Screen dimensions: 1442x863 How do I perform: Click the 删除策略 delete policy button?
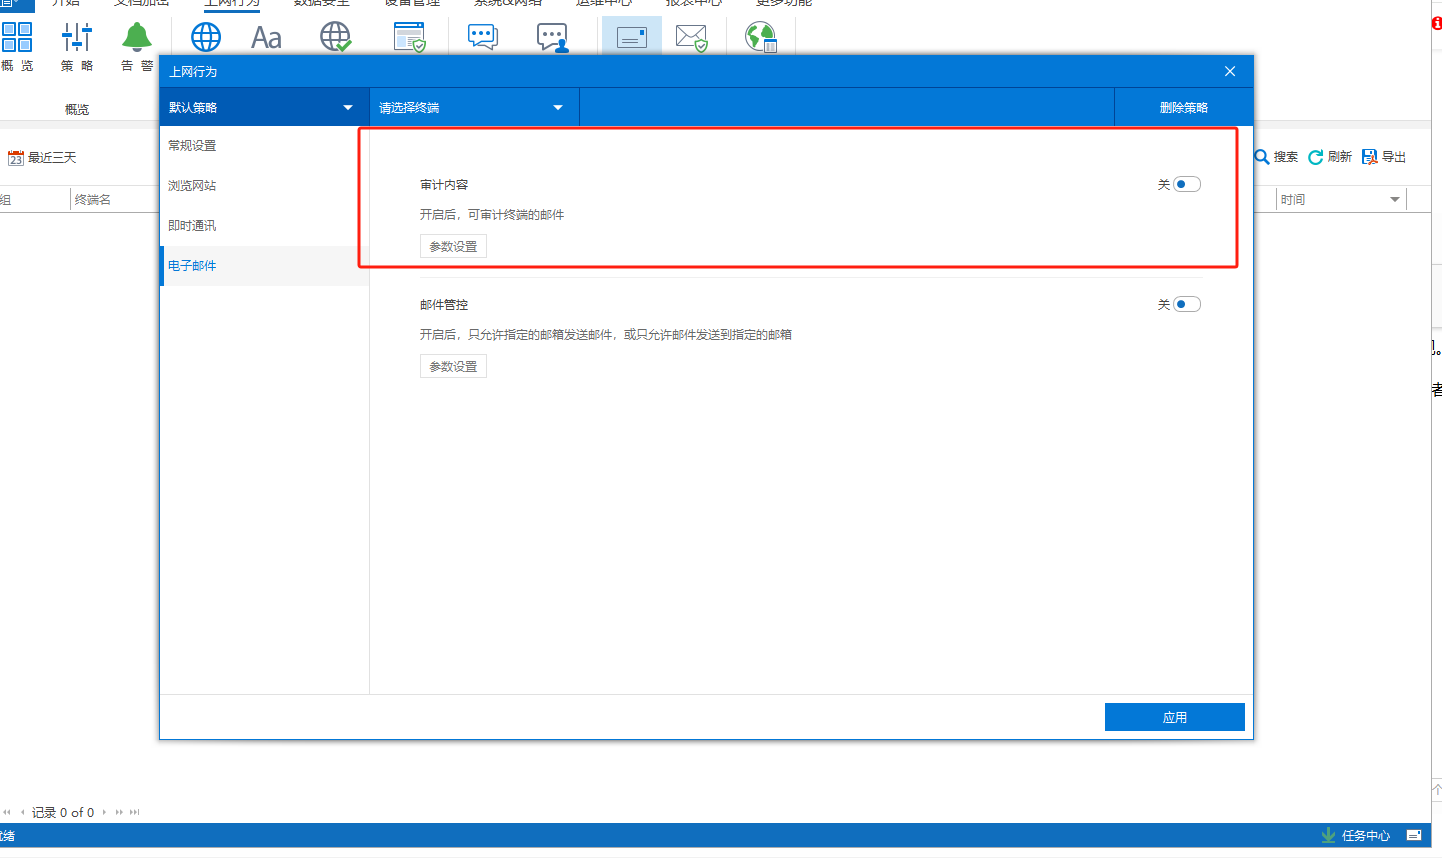[1183, 107]
